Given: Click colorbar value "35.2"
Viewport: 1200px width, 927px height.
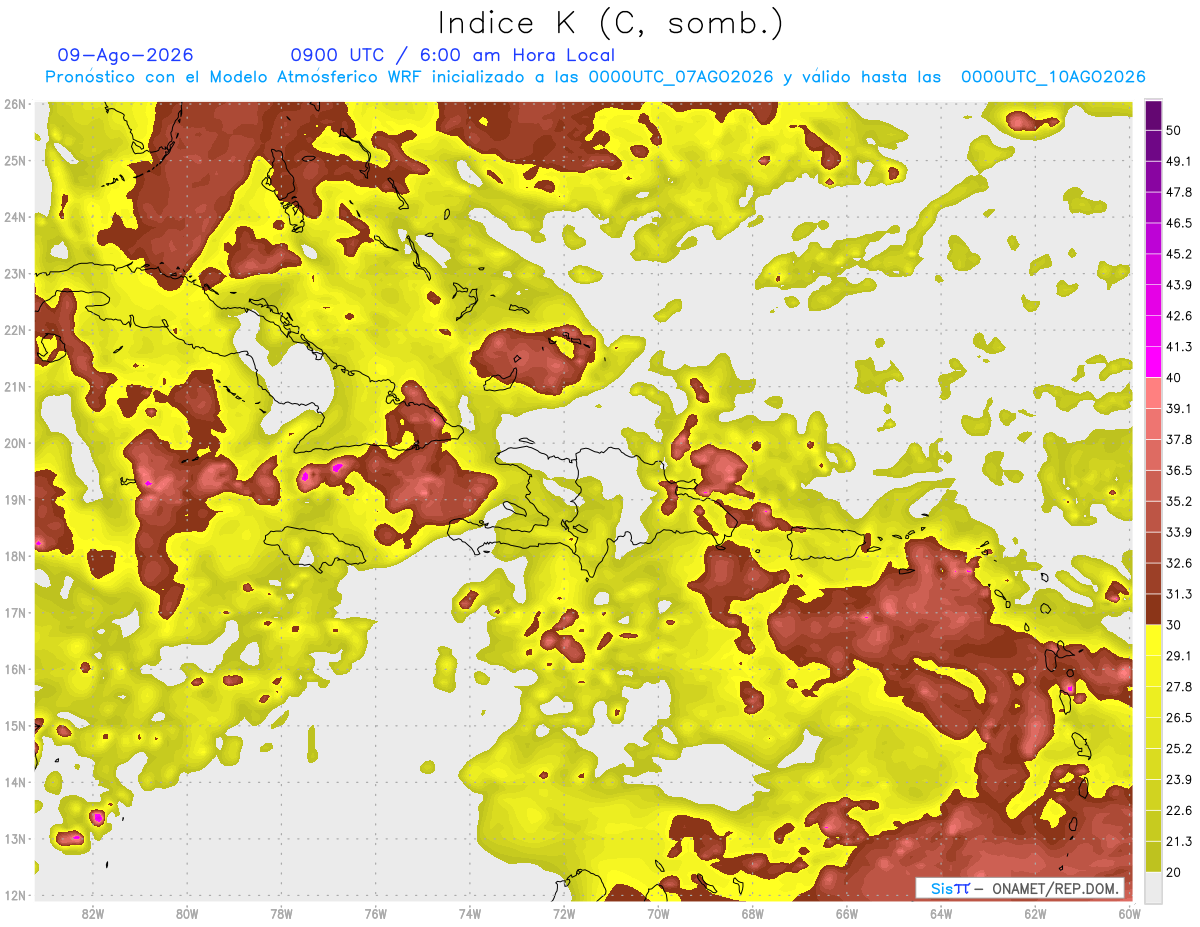Looking at the screenshot, I should (x=1179, y=501).
